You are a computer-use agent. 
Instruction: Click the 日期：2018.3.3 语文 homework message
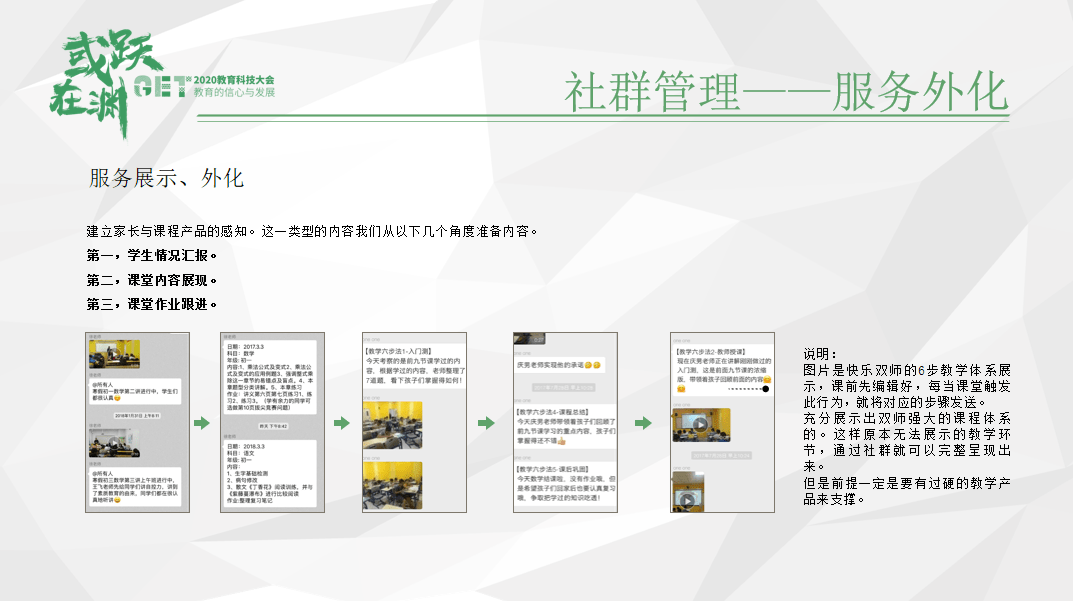[271, 474]
